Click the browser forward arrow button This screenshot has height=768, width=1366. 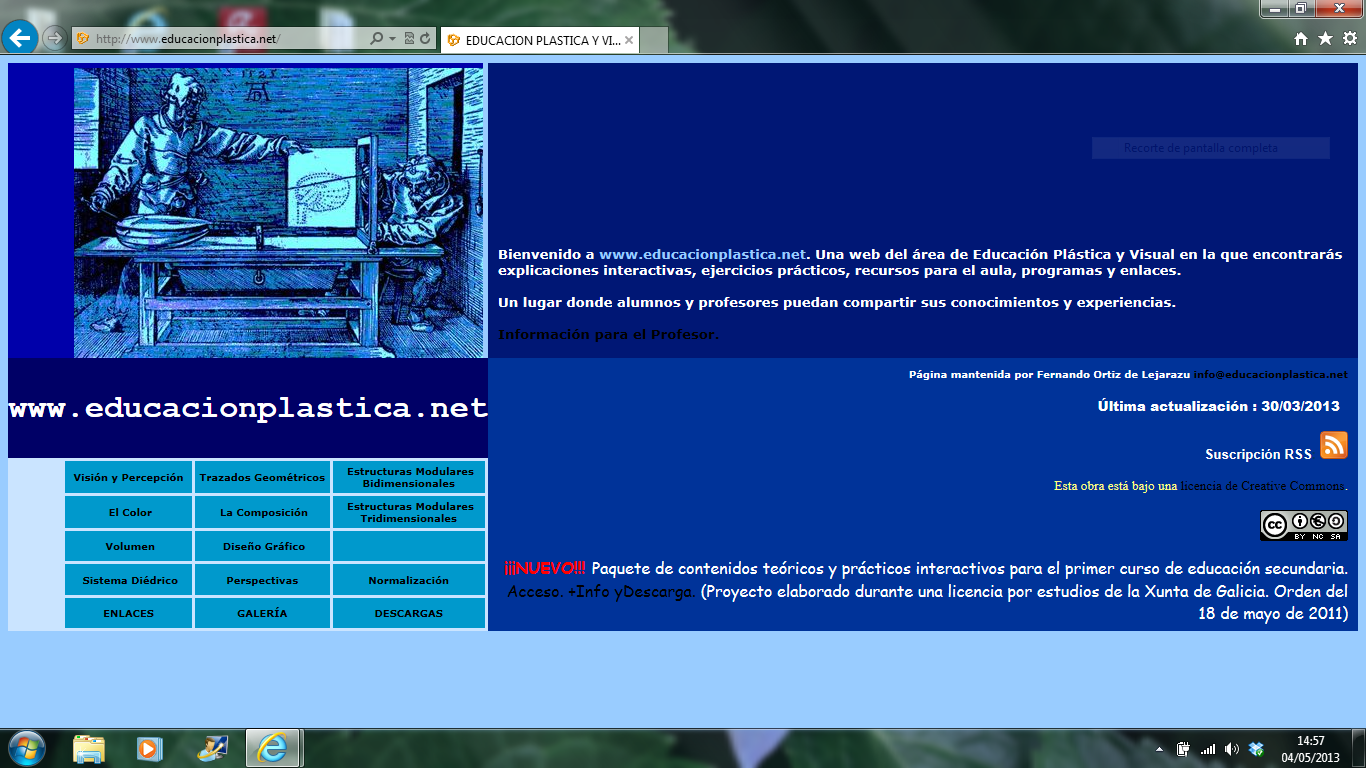click(54, 39)
